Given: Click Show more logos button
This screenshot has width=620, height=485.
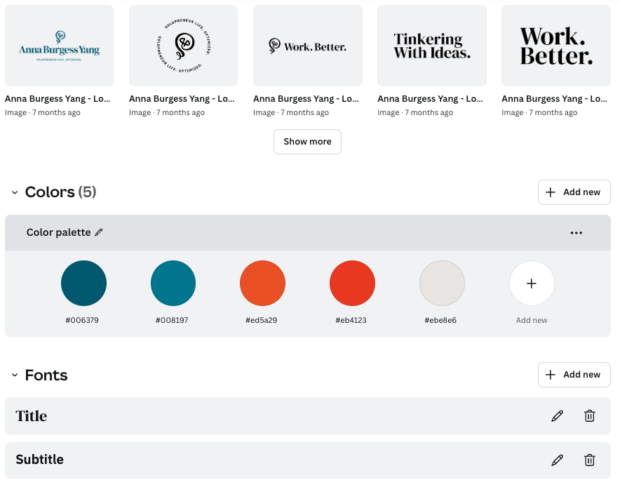Looking at the screenshot, I should [x=307, y=142].
